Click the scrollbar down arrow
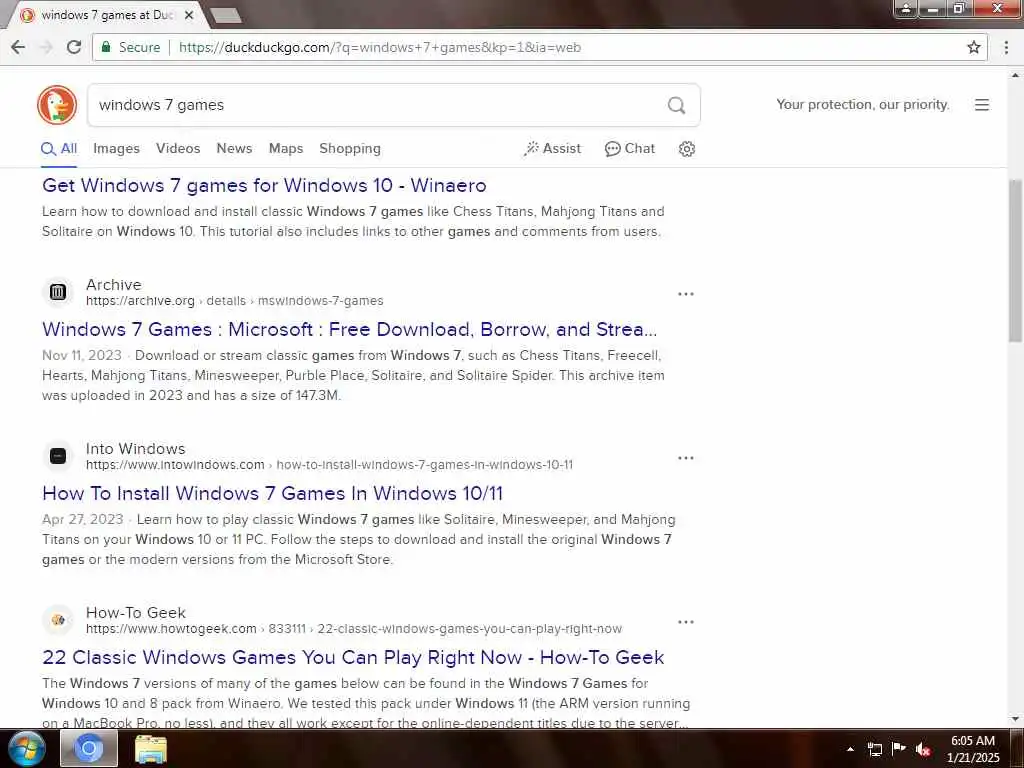The image size is (1024, 768). tap(1016, 719)
